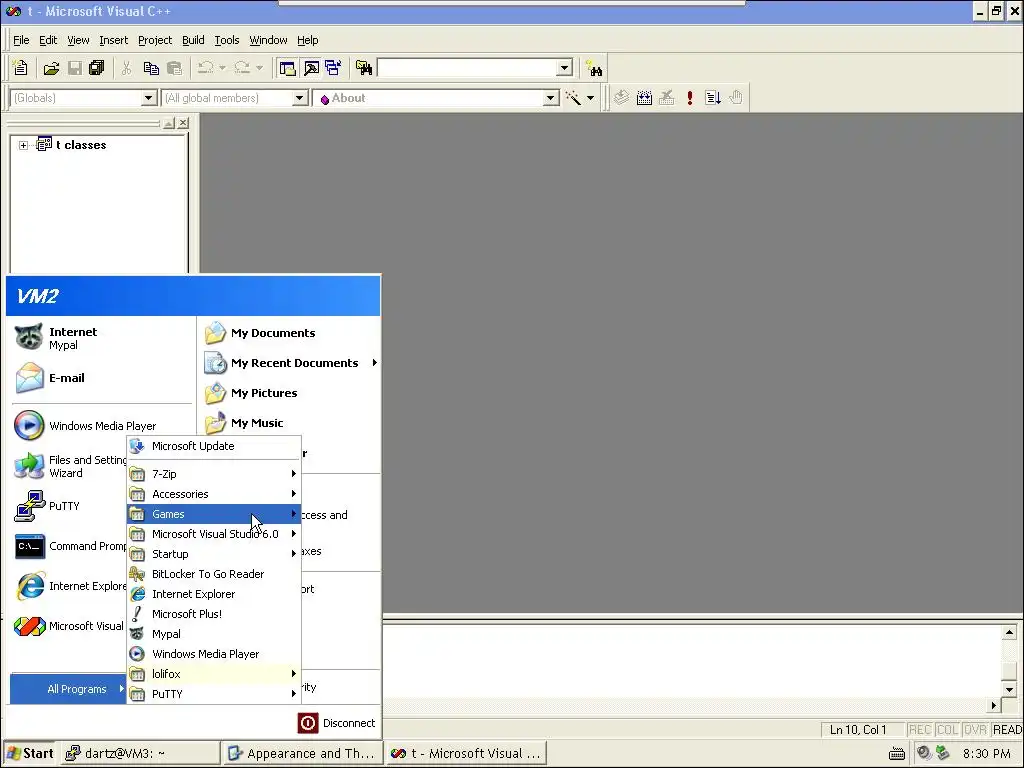Open the Undo history dropdown arrow
Viewport: 1024px width, 768px height.
coord(222,68)
